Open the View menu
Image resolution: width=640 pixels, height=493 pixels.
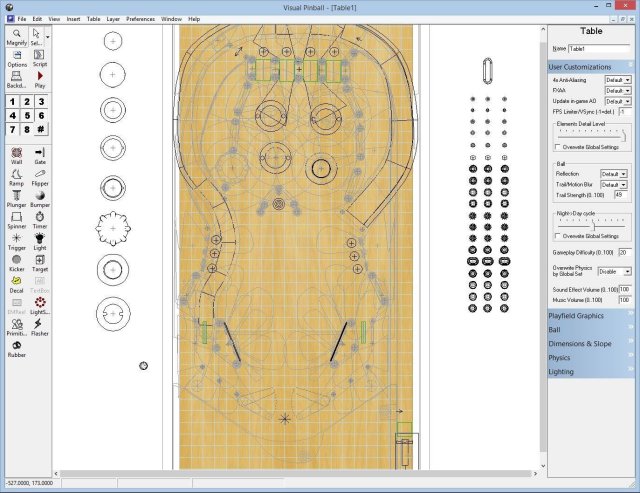tap(54, 19)
